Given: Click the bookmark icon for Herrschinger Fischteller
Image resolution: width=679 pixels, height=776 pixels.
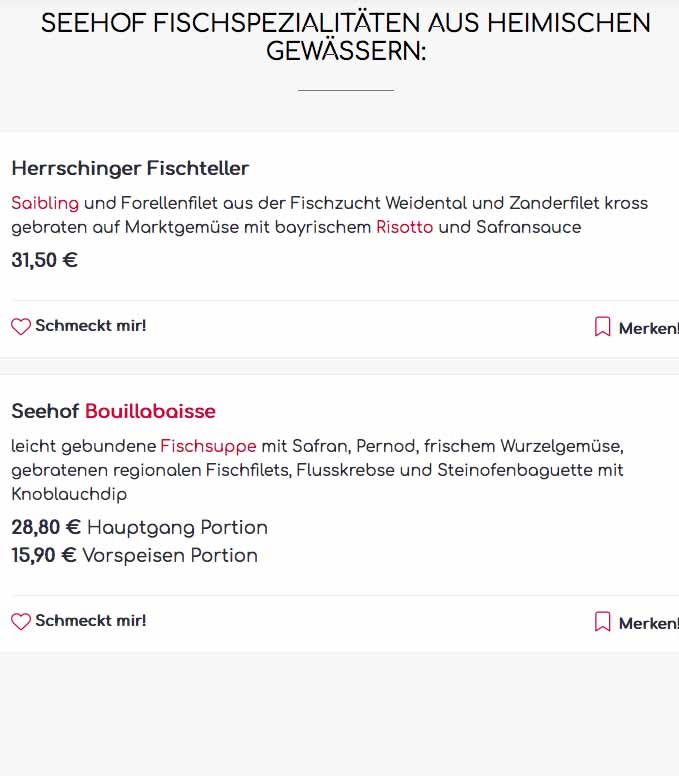Looking at the screenshot, I should tap(602, 327).
